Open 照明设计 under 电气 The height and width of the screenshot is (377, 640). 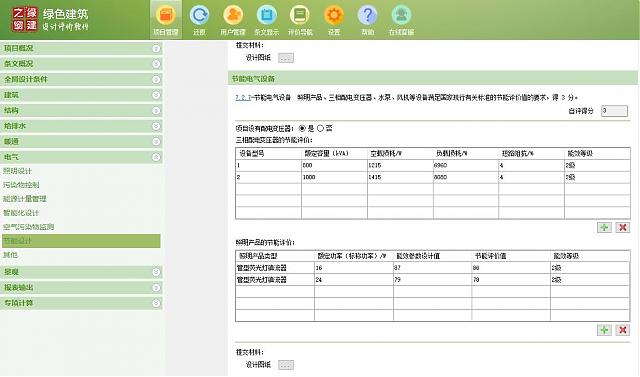tap(17, 171)
